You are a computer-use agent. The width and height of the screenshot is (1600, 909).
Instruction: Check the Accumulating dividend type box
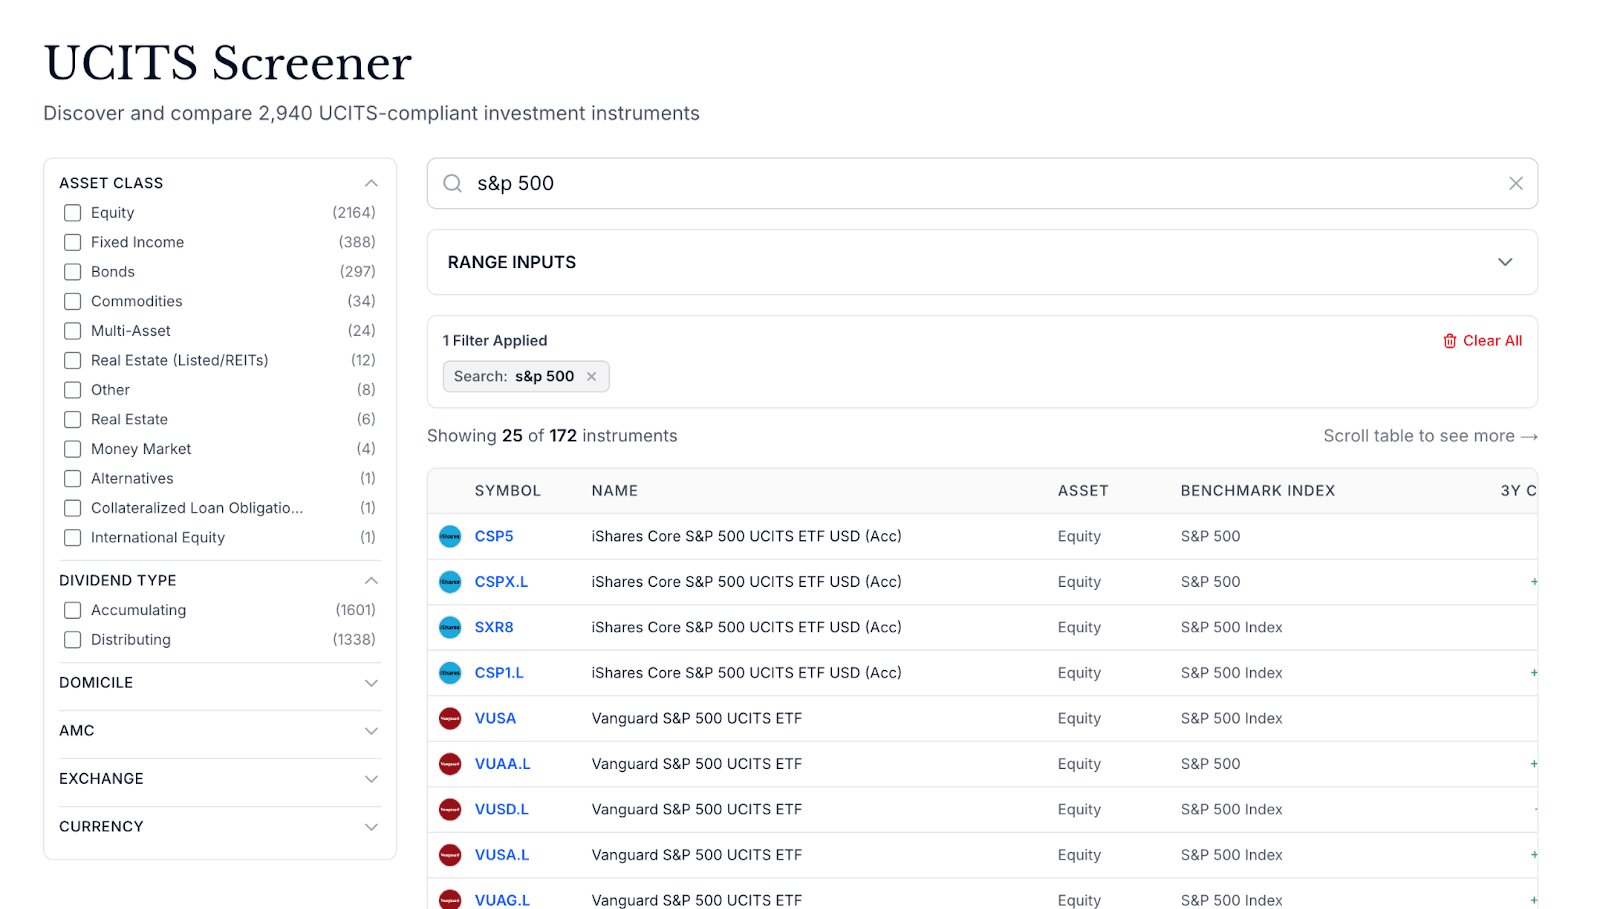click(x=72, y=610)
